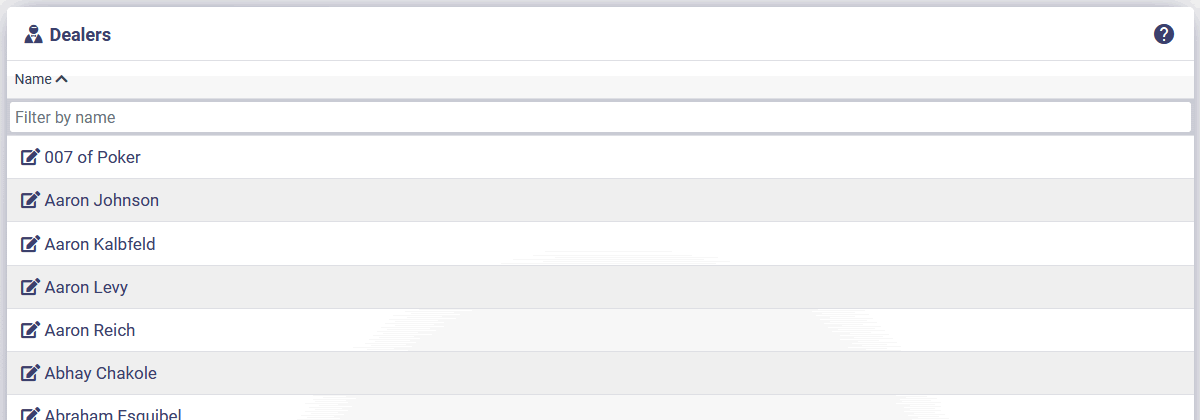Click edit icon for Aaron Kalbfeld
This screenshot has width=1200, height=420.
31,244
